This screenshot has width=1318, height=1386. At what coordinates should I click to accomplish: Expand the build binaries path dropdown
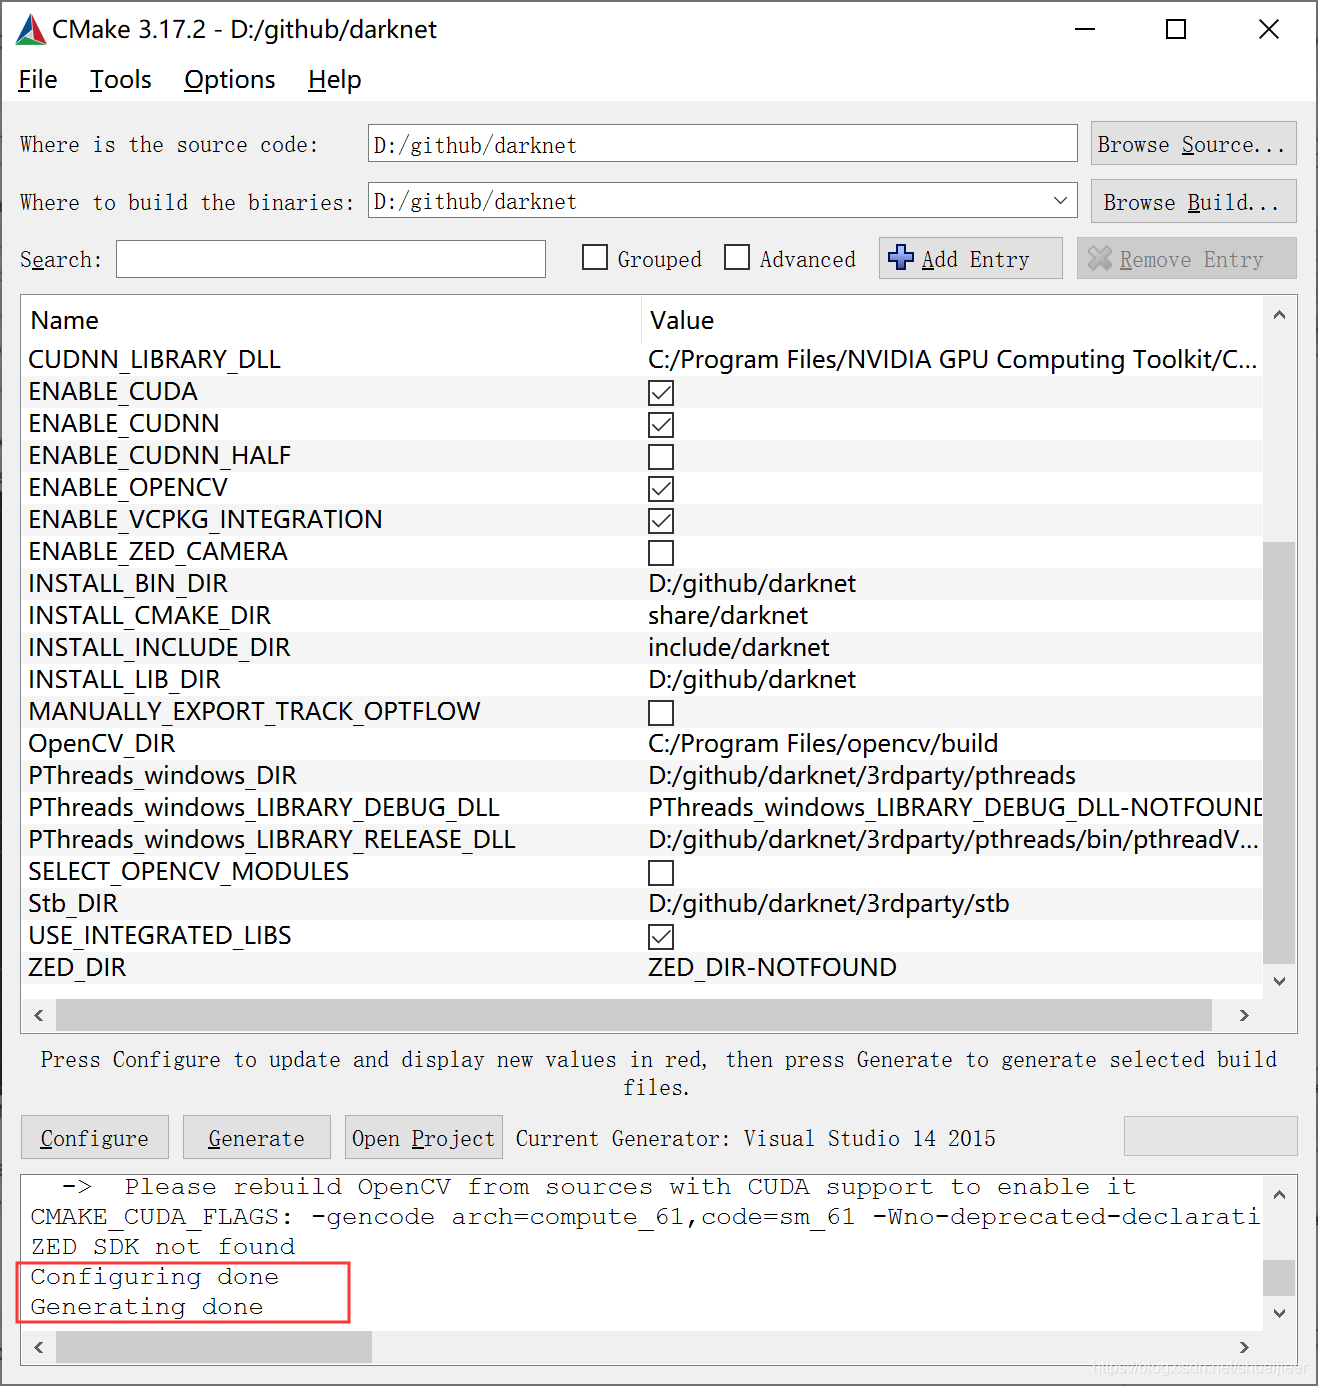1060,201
